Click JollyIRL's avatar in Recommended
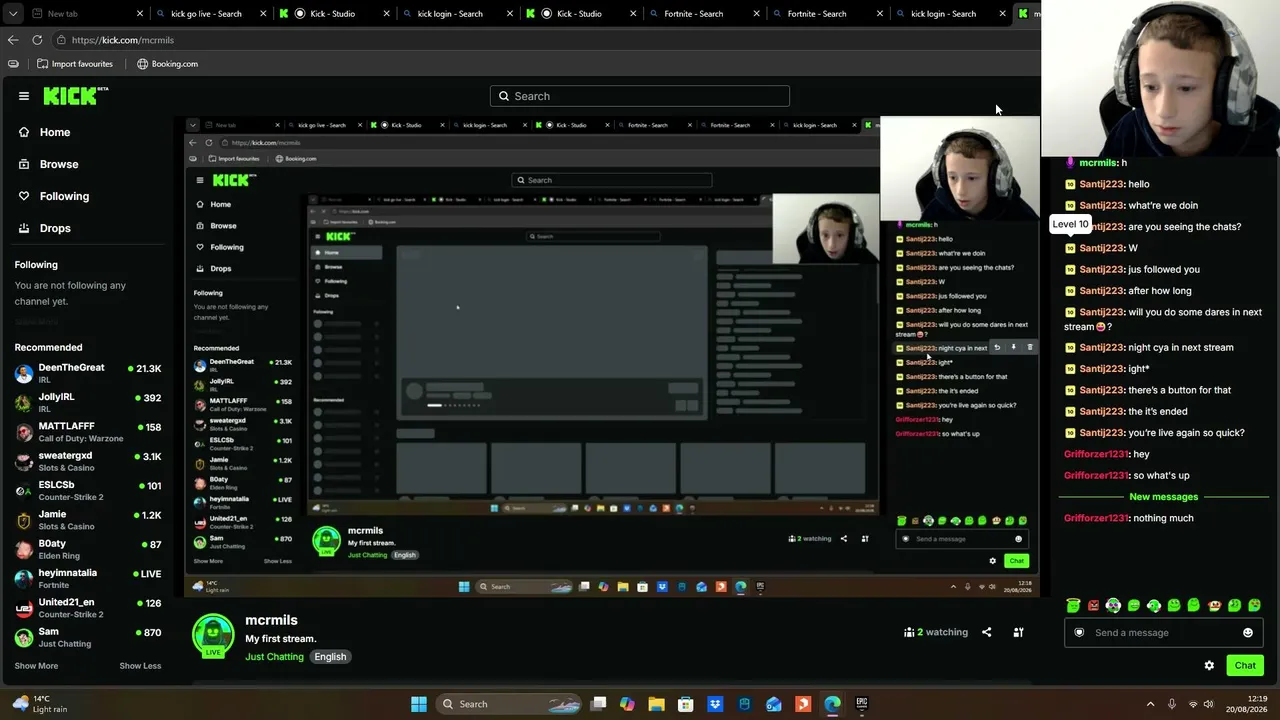 tap(24, 403)
